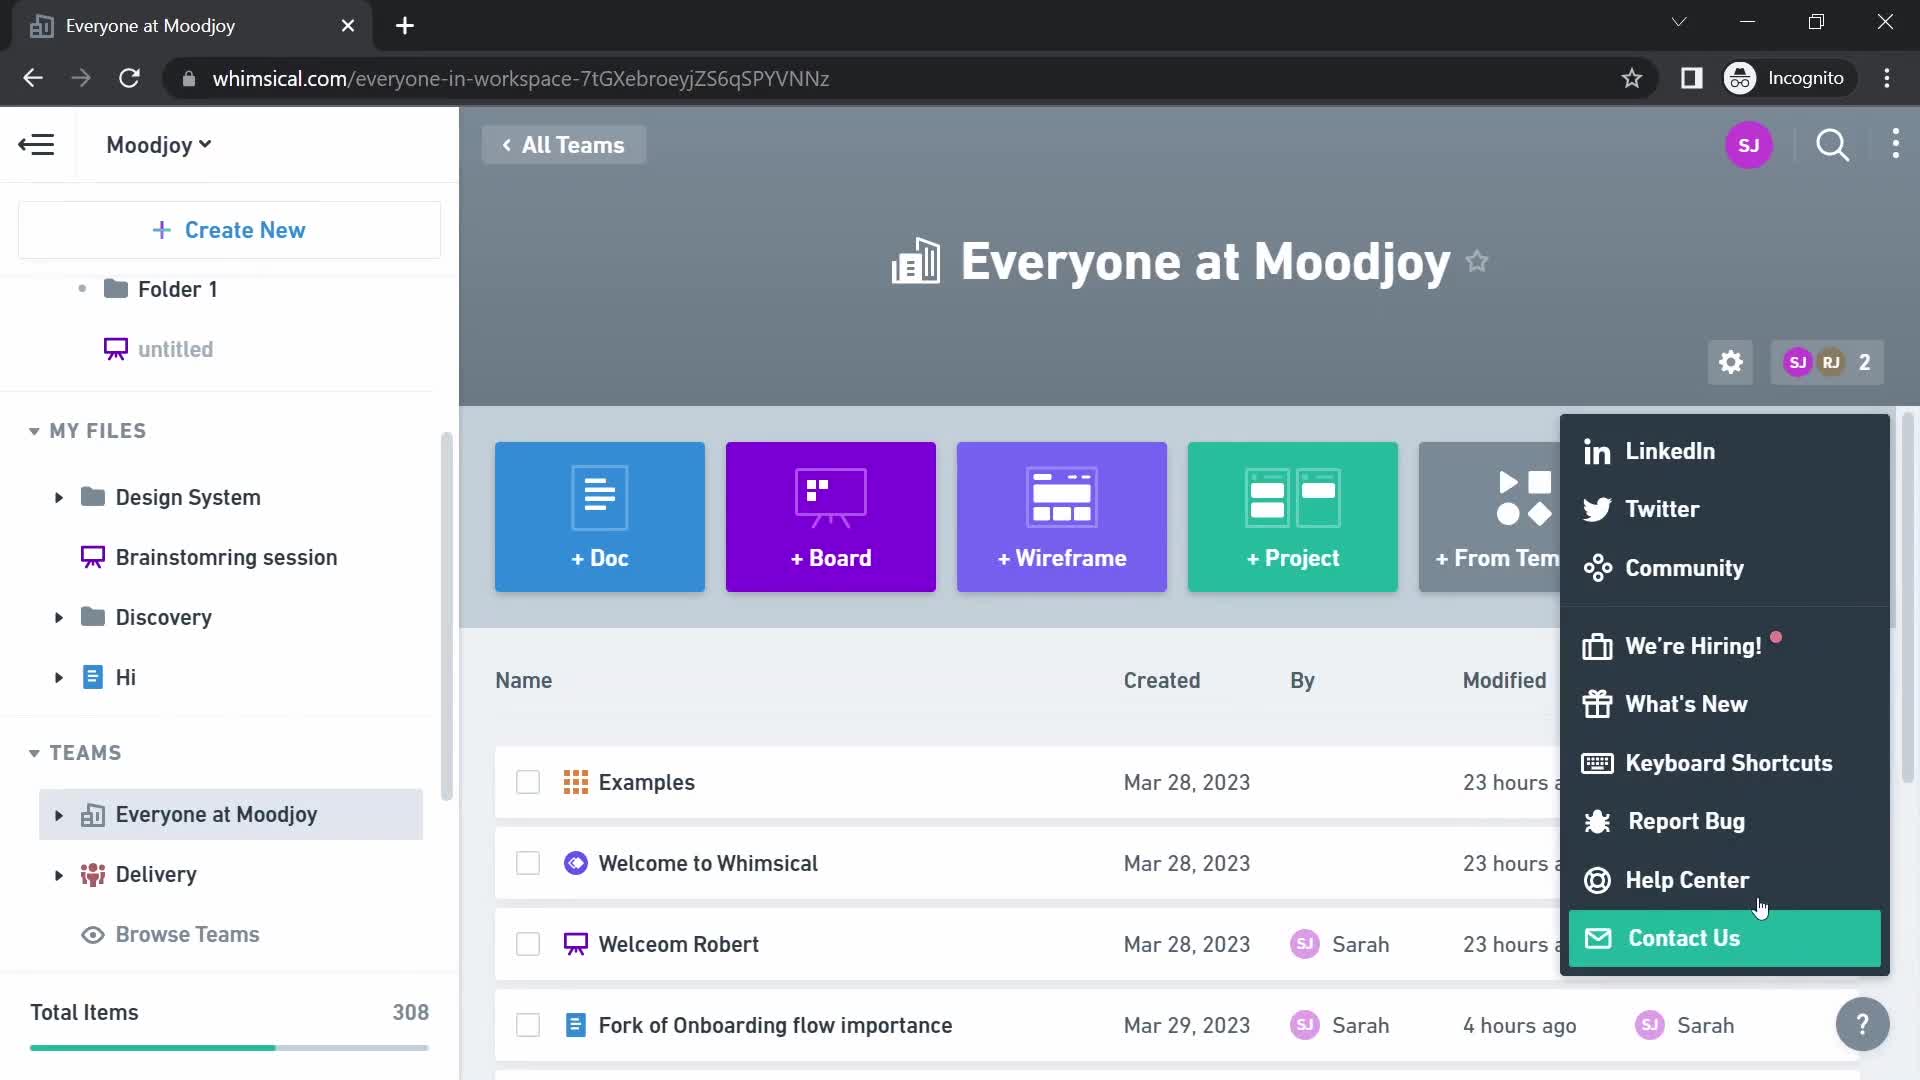This screenshot has height=1080, width=1920.
Task: Click the workspace settings gear icon
Action: [1730, 363]
